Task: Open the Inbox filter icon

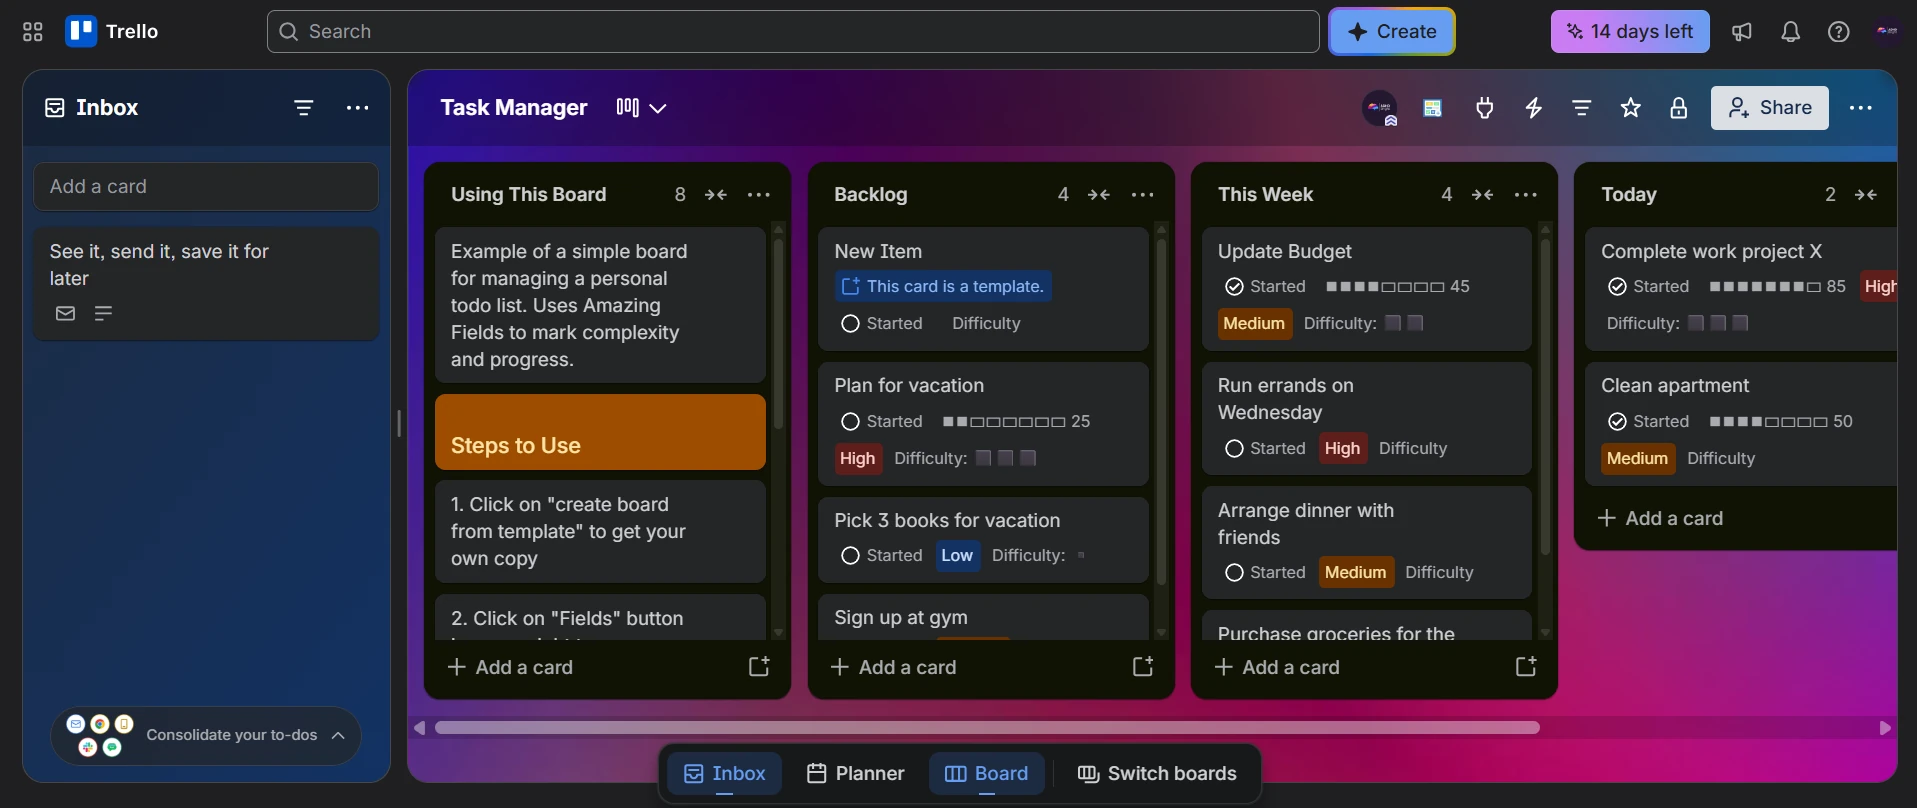Action: [x=304, y=108]
